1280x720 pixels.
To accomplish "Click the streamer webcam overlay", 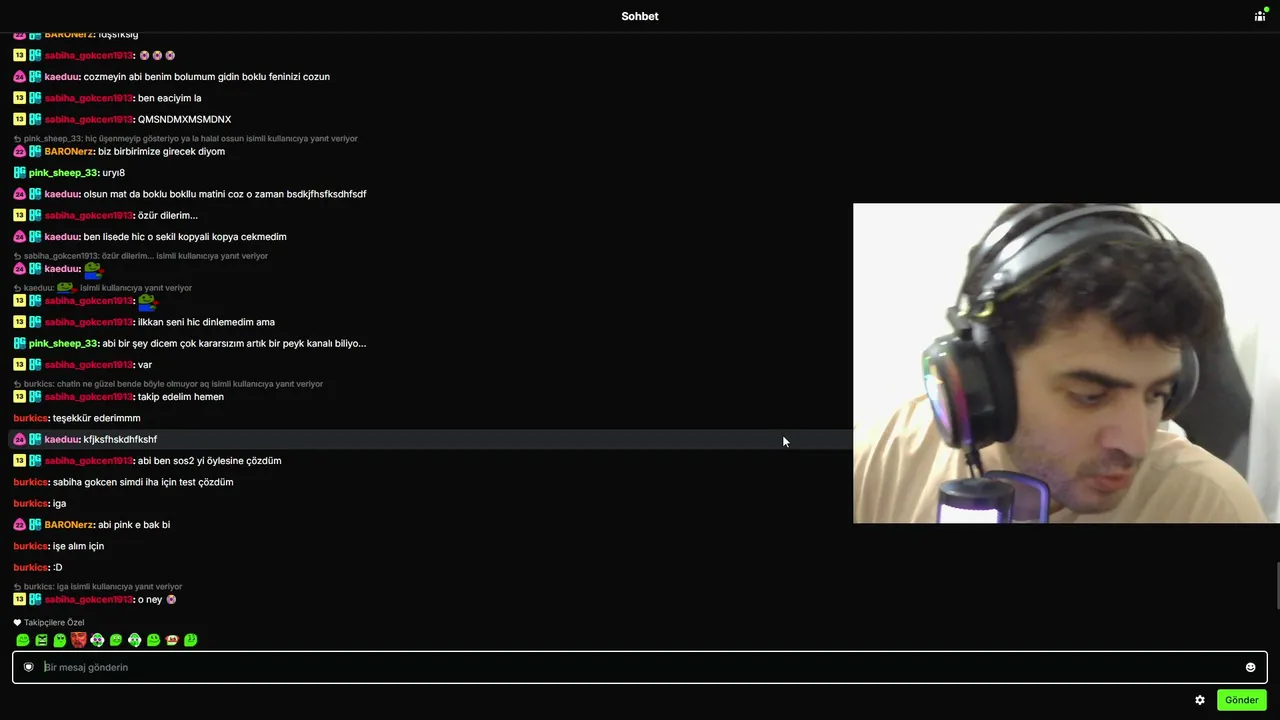I will tap(1066, 363).
